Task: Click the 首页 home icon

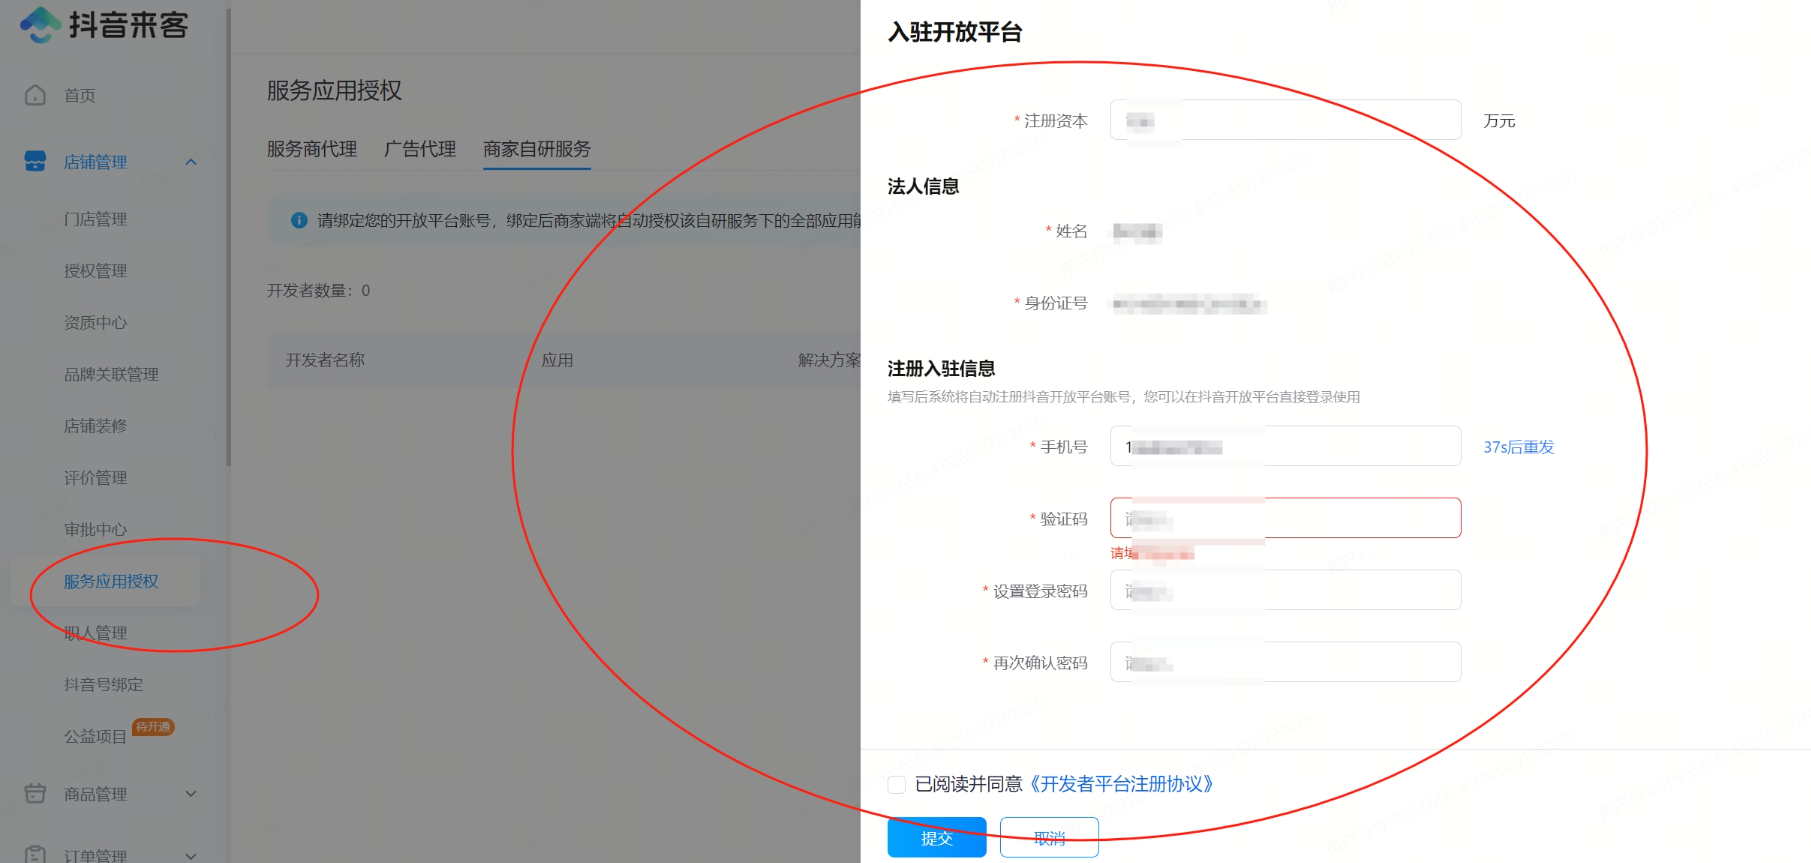Action: pyautogui.click(x=36, y=95)
